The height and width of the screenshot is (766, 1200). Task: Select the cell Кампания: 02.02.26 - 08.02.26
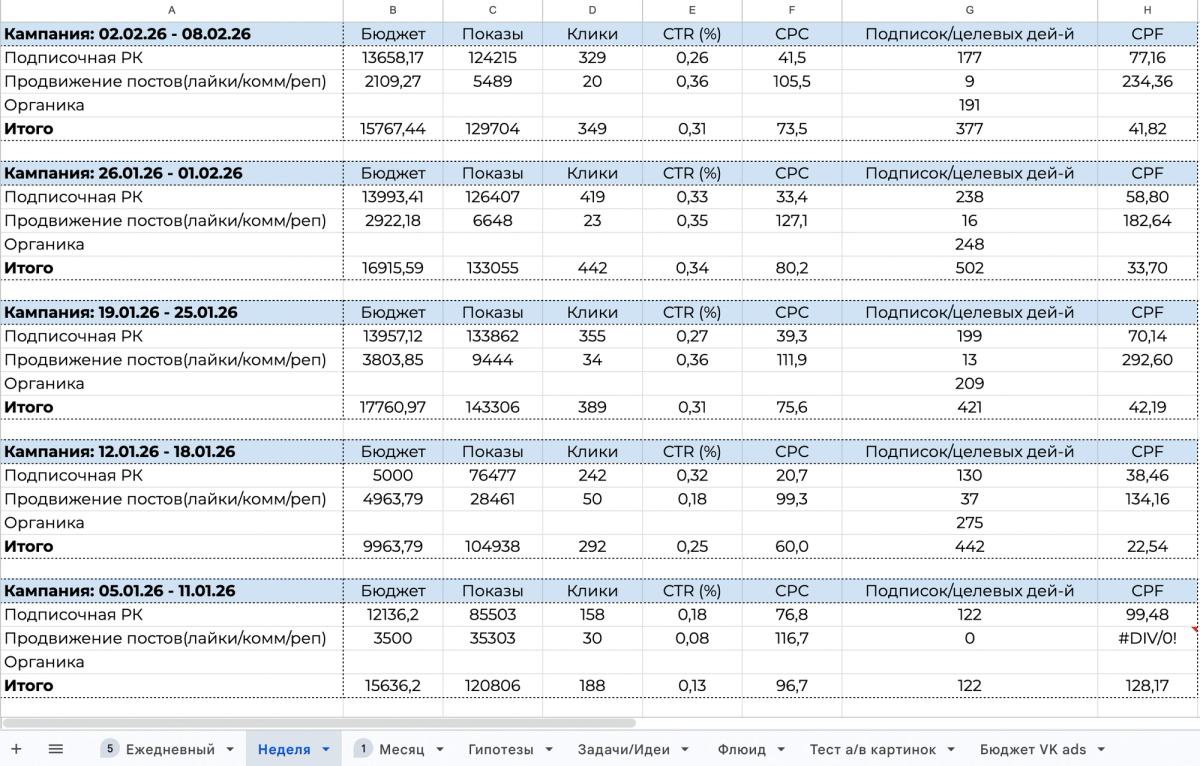[172, 34]
